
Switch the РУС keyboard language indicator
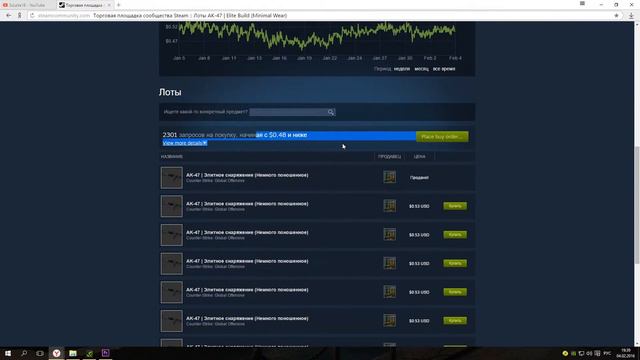(607, 353)
